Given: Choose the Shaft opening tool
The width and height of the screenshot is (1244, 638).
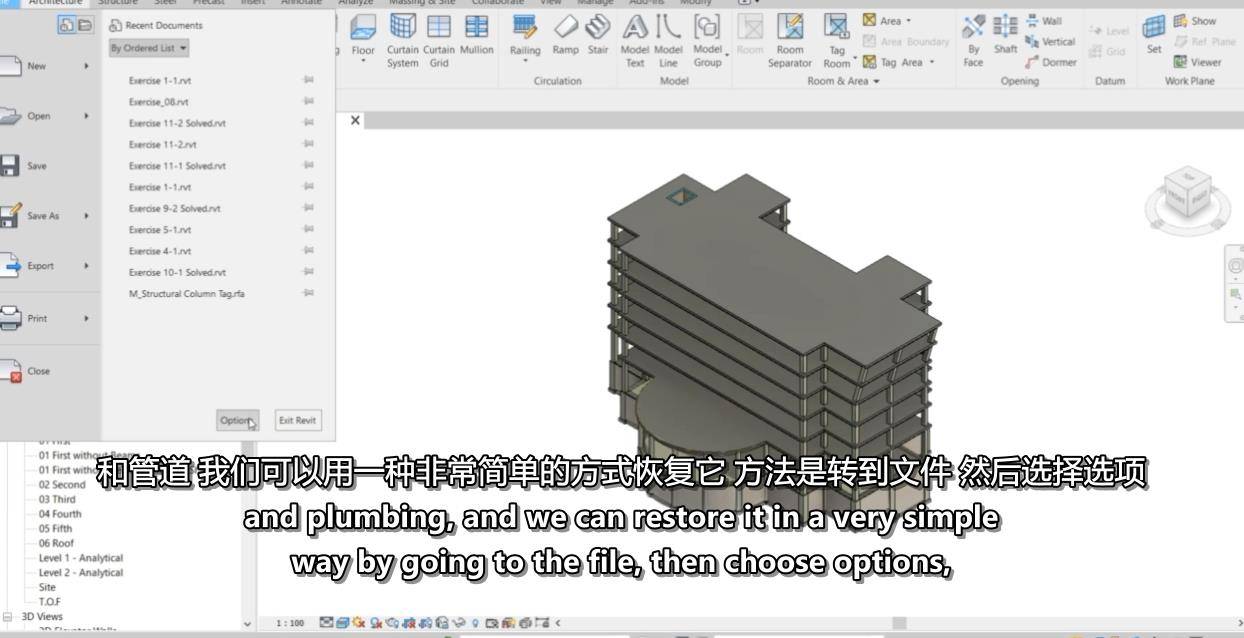Looking at the screenshot, I should (x=1005, y=36).
